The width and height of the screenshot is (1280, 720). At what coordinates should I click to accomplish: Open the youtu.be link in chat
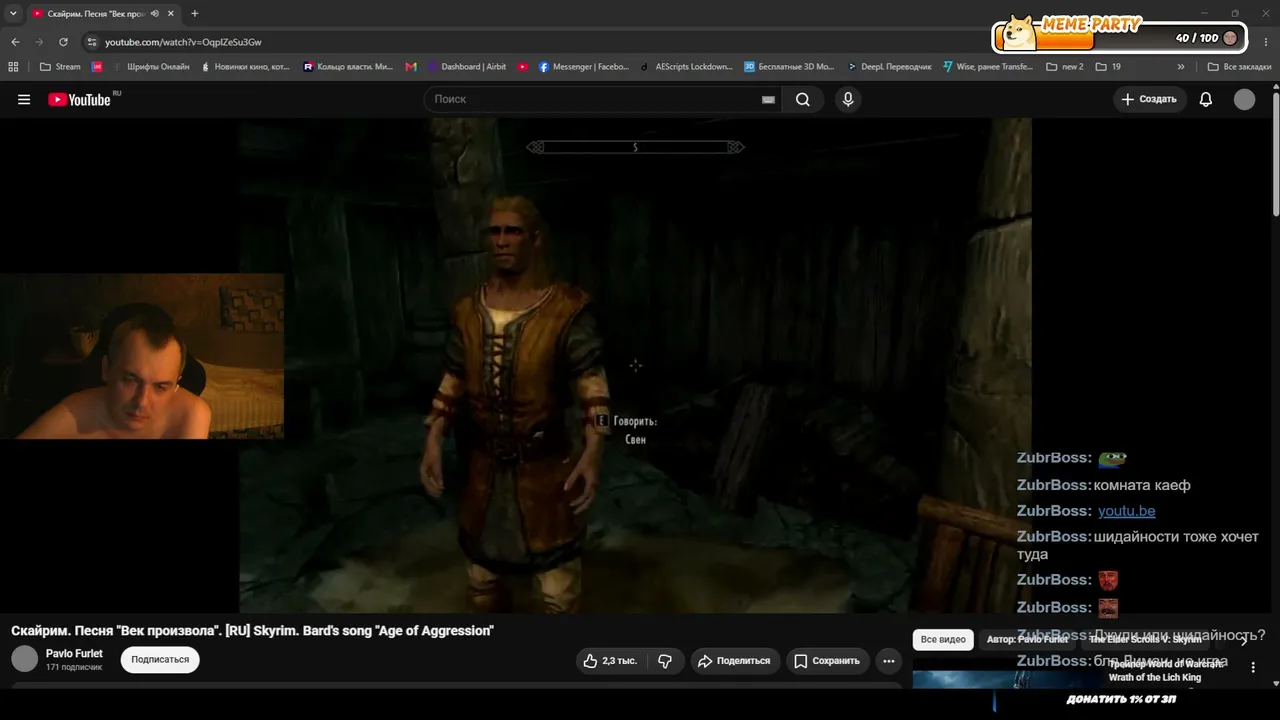[1126, 511]
